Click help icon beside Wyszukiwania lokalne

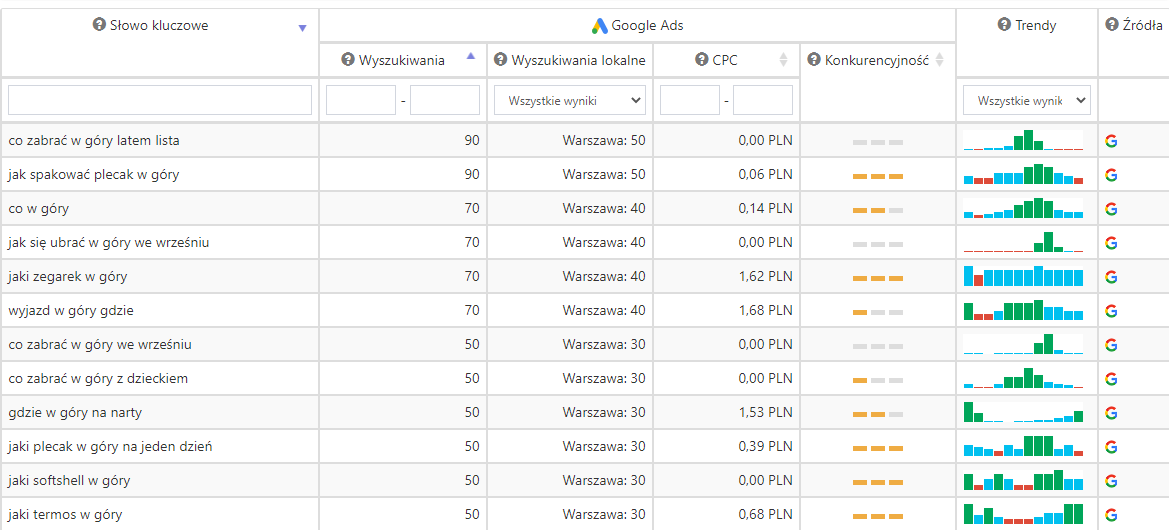coord(500,60)
